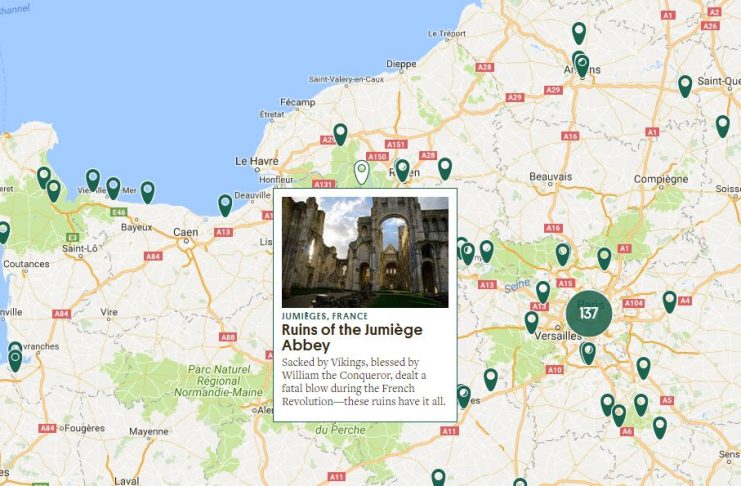Screen dimensions: 741x486
Task: Click the Sacked by Vikings description text
Action: tap(363, 382)
